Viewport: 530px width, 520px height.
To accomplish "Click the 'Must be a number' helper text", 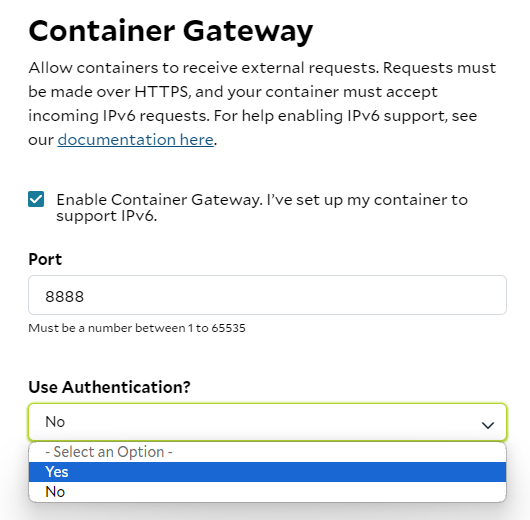I will [137, 328].
